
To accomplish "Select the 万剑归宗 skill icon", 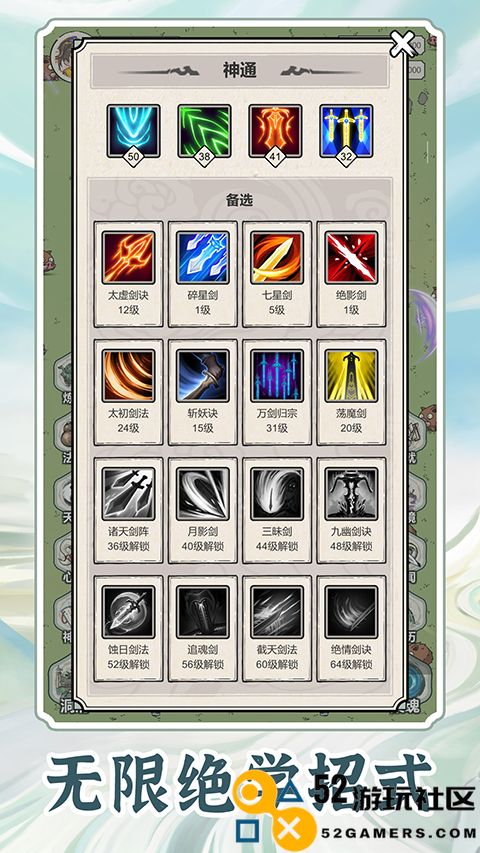I will tap(277, 376).
